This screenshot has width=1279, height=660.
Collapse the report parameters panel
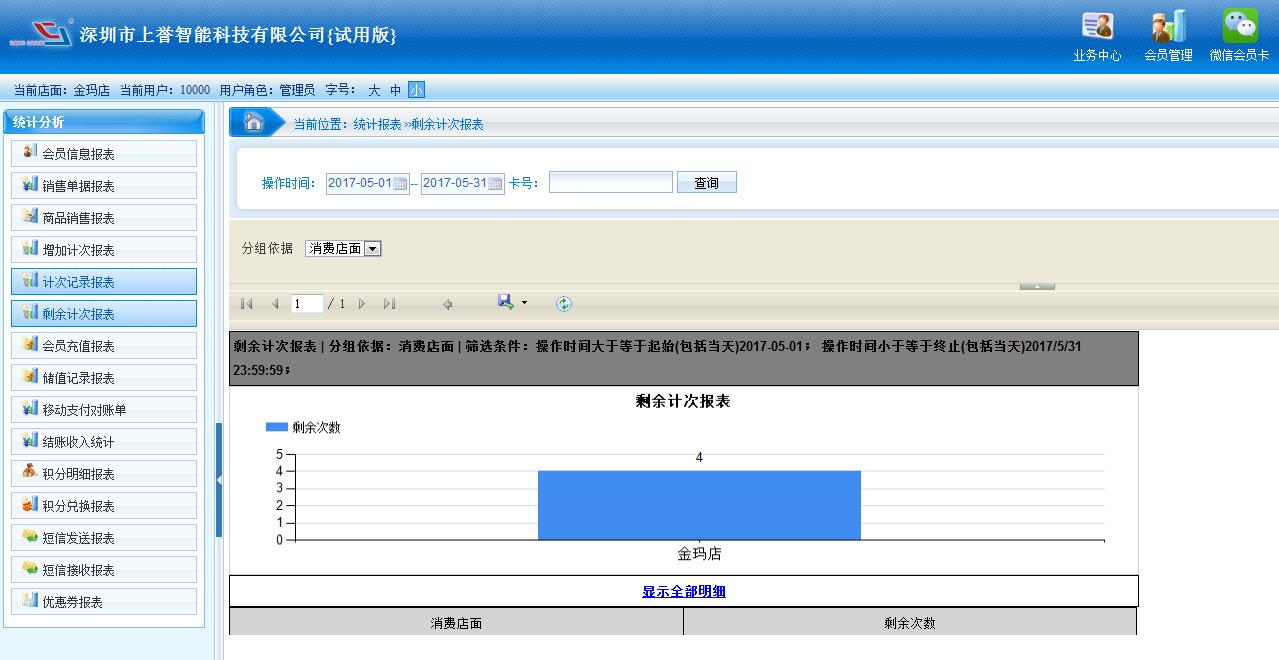pyautogui.click(x=1037, y=287)
